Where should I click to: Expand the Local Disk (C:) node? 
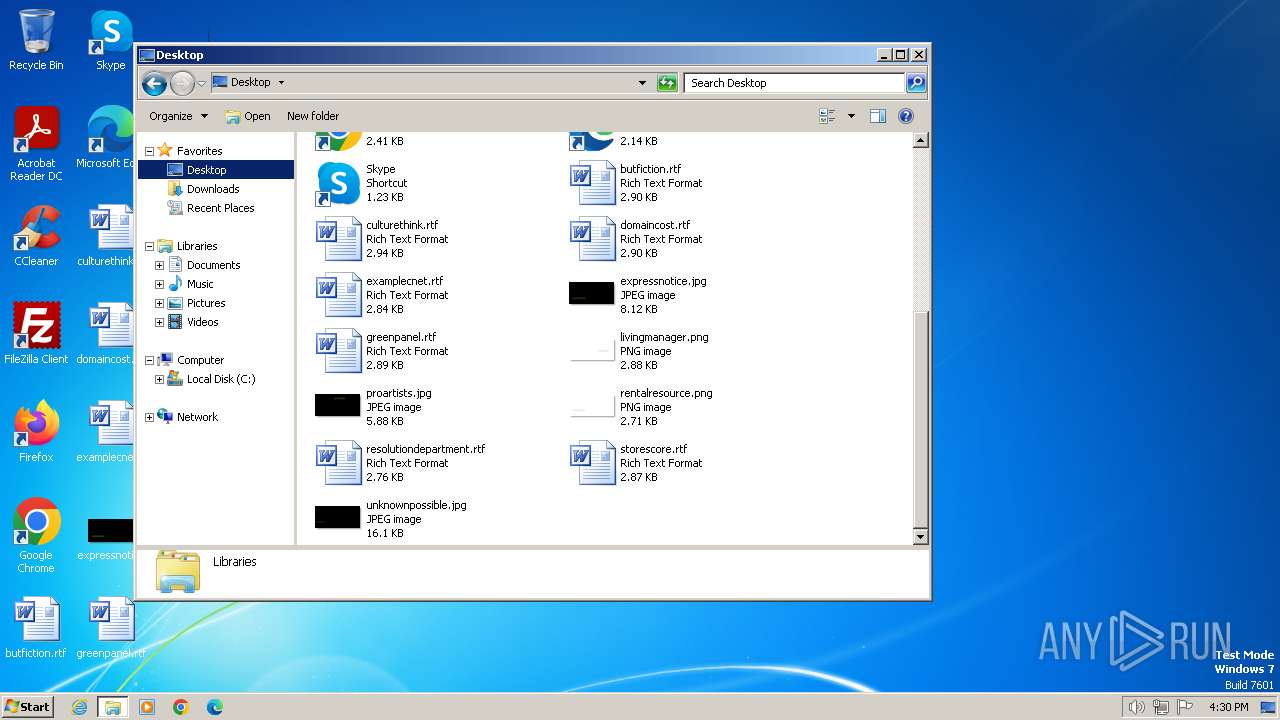[x=159, y=379]
